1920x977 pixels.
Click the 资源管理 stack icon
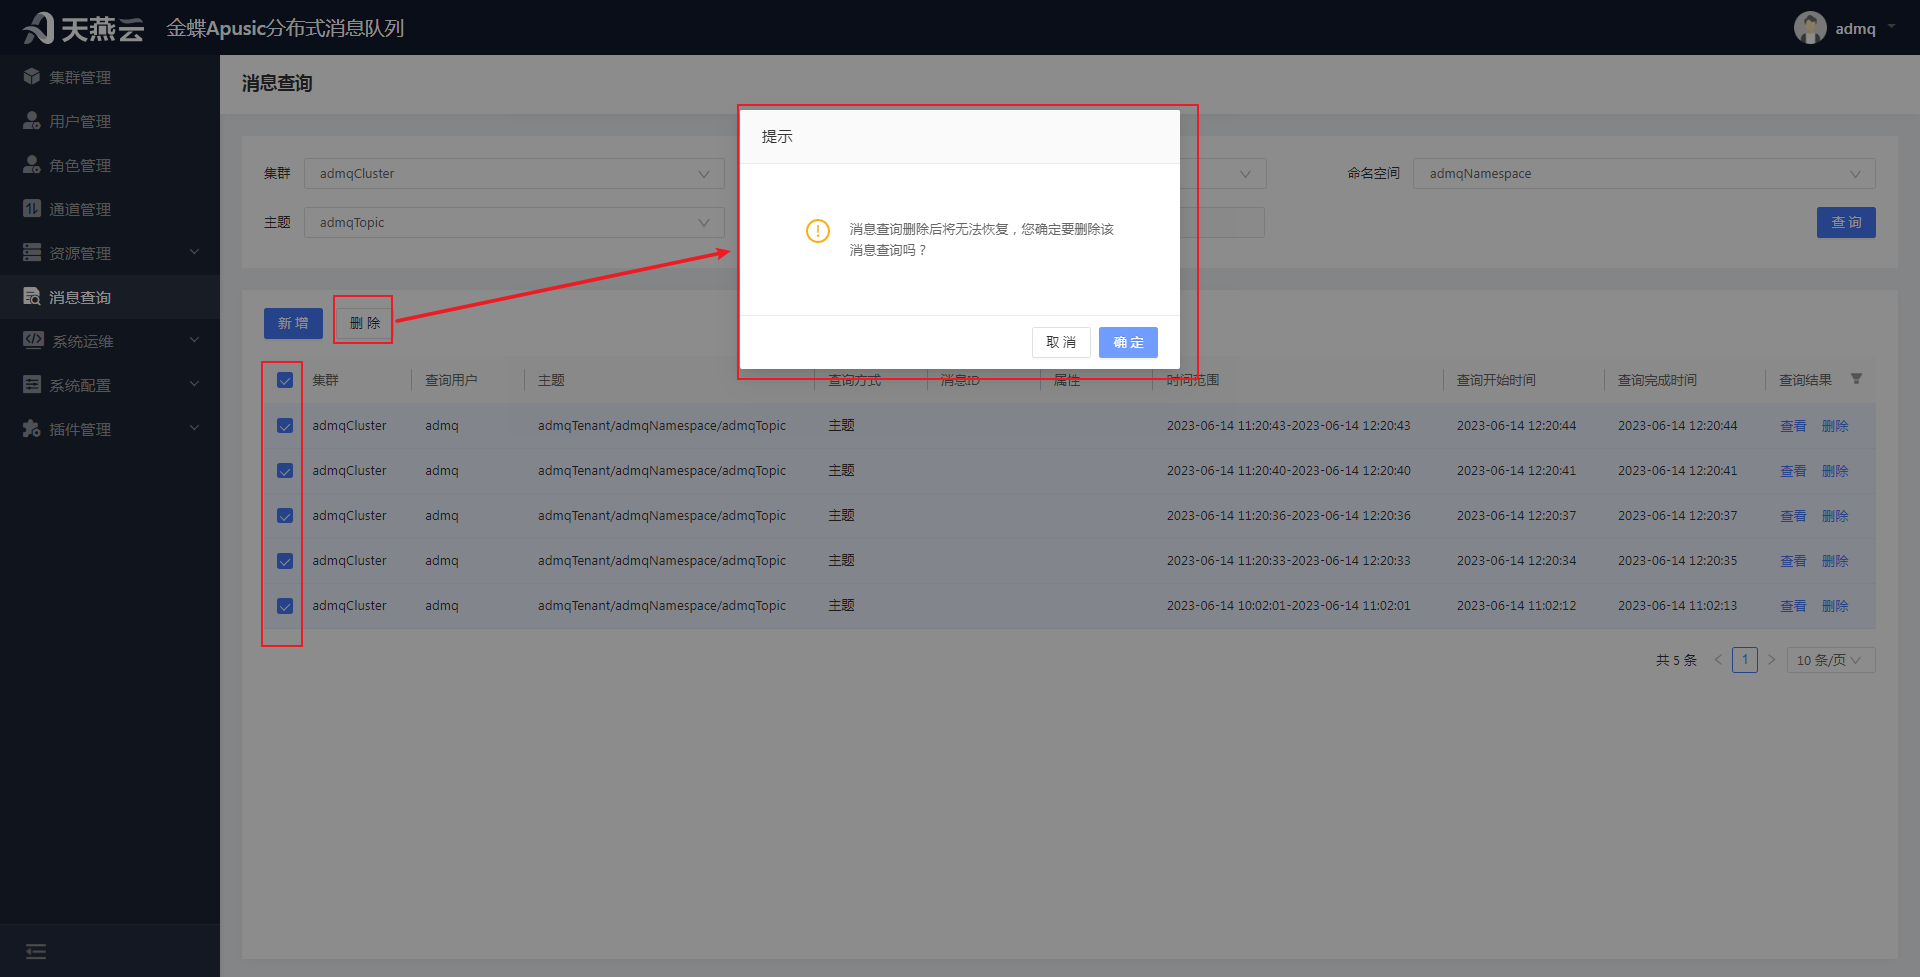pyautogui.click(x=32, y=253)
